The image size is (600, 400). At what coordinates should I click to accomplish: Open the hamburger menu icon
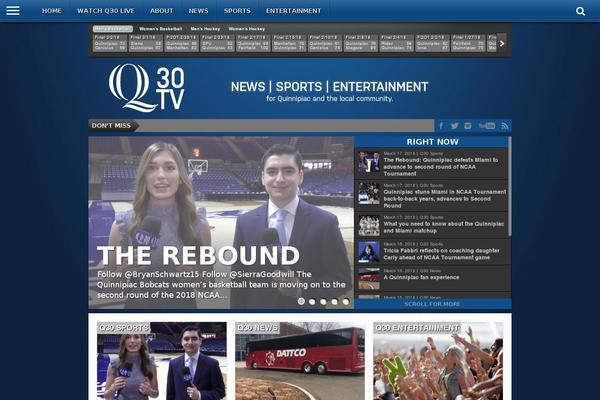(x=13, y=11)
